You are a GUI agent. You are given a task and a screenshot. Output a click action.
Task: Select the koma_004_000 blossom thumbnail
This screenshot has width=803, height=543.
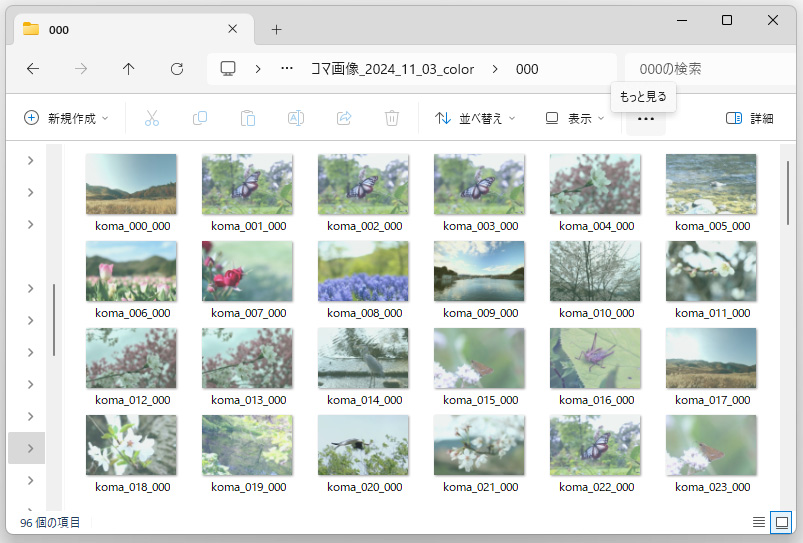[595, 184]
